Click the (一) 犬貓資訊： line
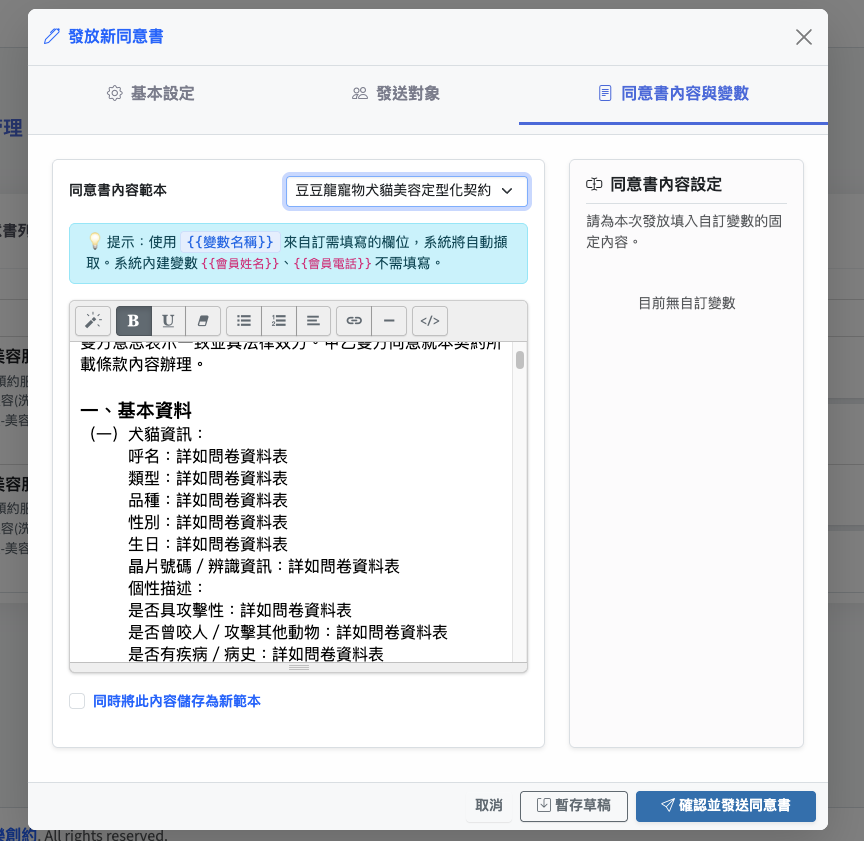This screenshot has width=864, height=841. pos(147,434)
